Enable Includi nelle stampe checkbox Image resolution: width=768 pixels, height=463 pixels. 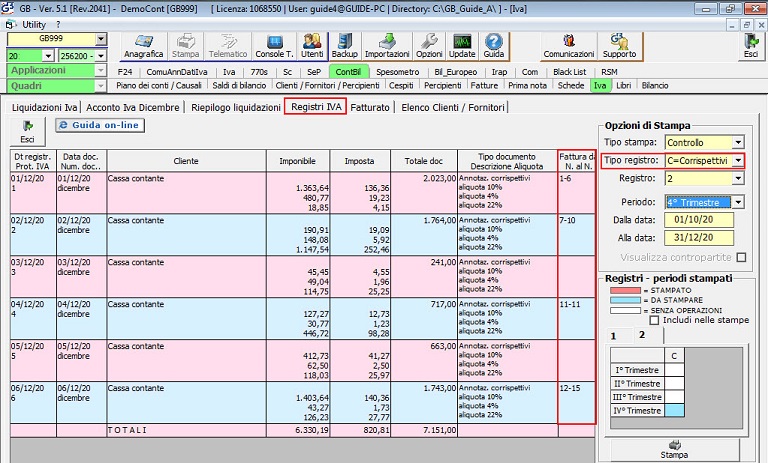coord(654,320)
